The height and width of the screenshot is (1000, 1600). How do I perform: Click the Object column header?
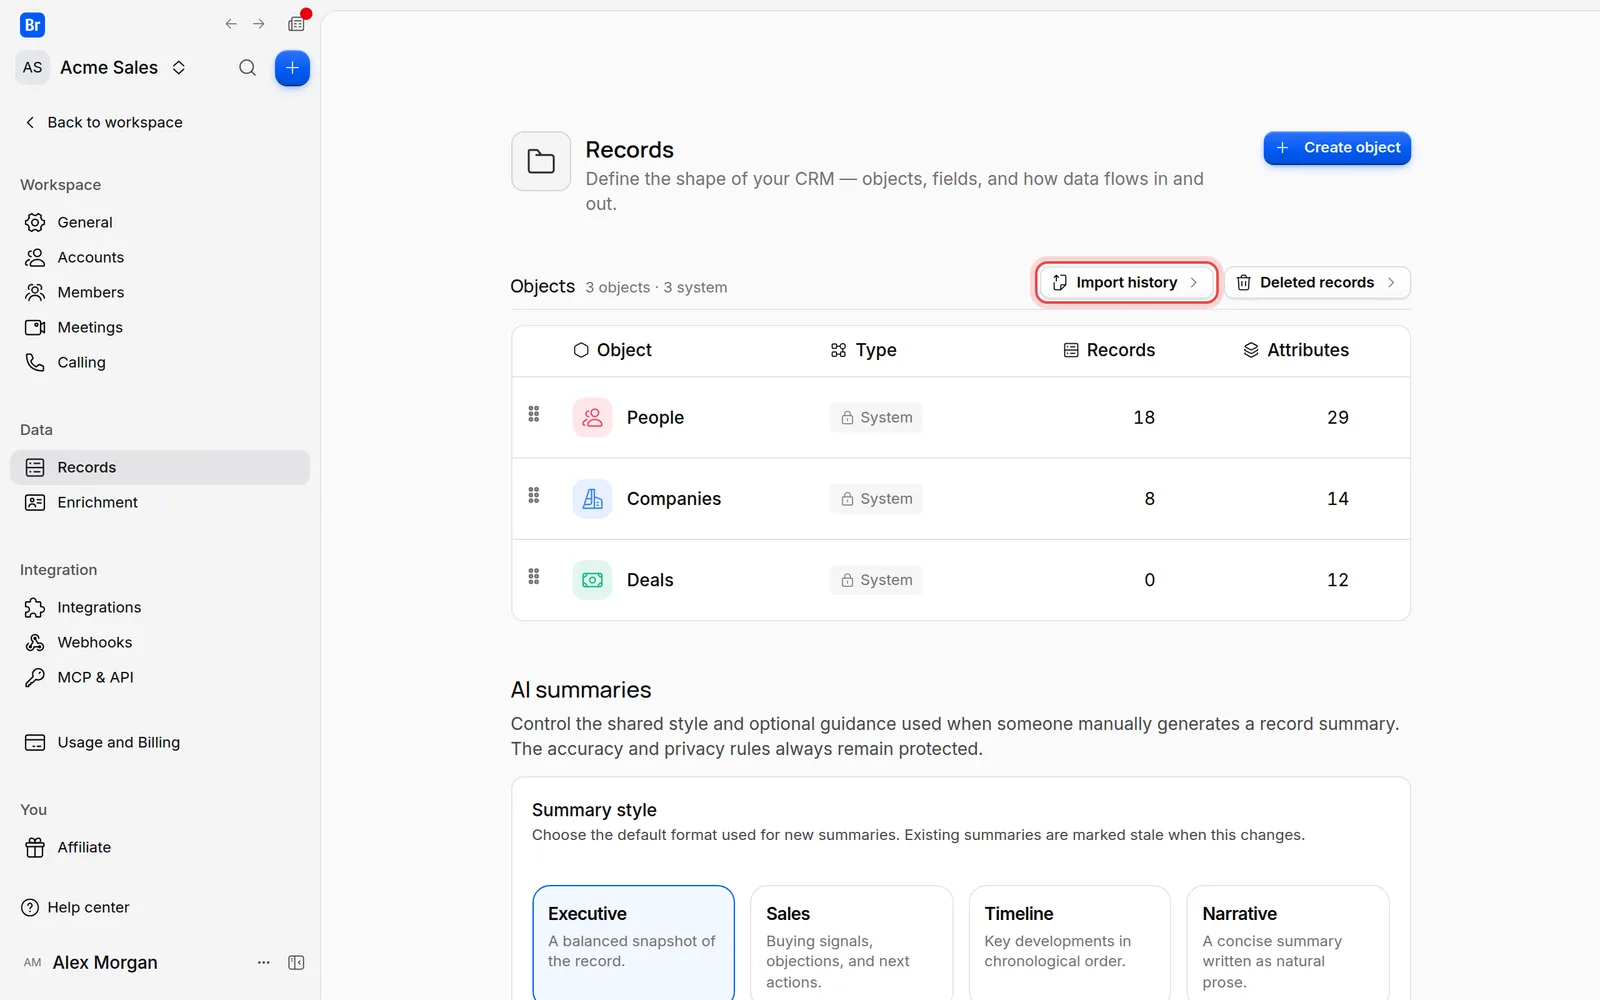coord(612,350)
